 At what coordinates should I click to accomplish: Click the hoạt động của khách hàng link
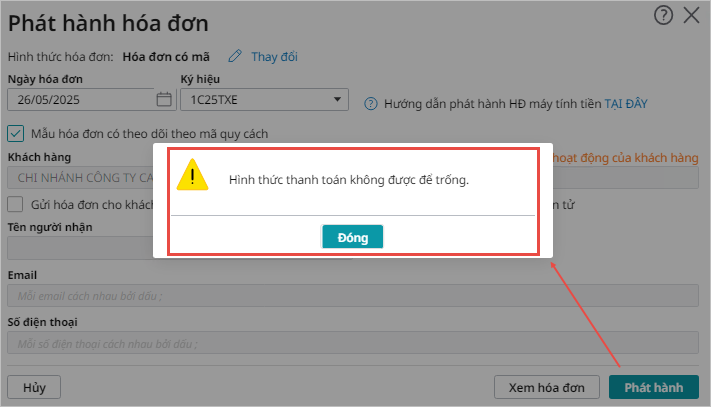coord(625,158)
